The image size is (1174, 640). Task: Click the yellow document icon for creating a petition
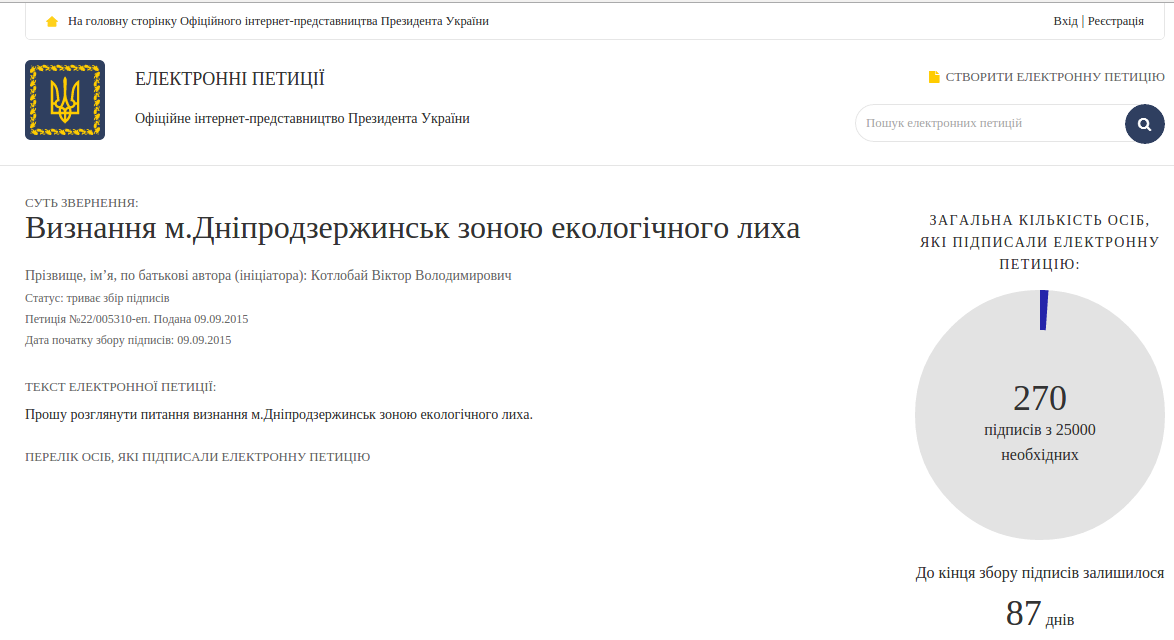[x=934, y=77]
